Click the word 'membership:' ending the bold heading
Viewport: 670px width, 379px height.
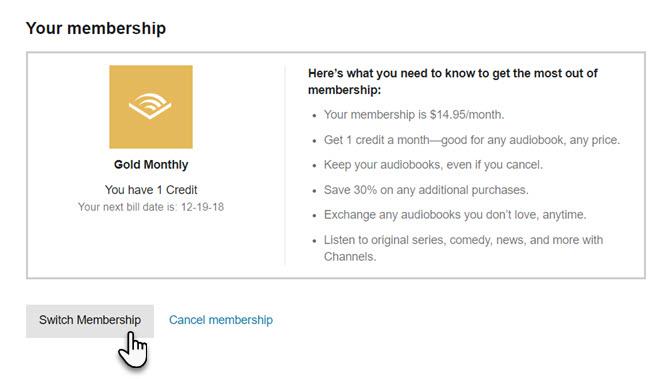pos(344,90)
